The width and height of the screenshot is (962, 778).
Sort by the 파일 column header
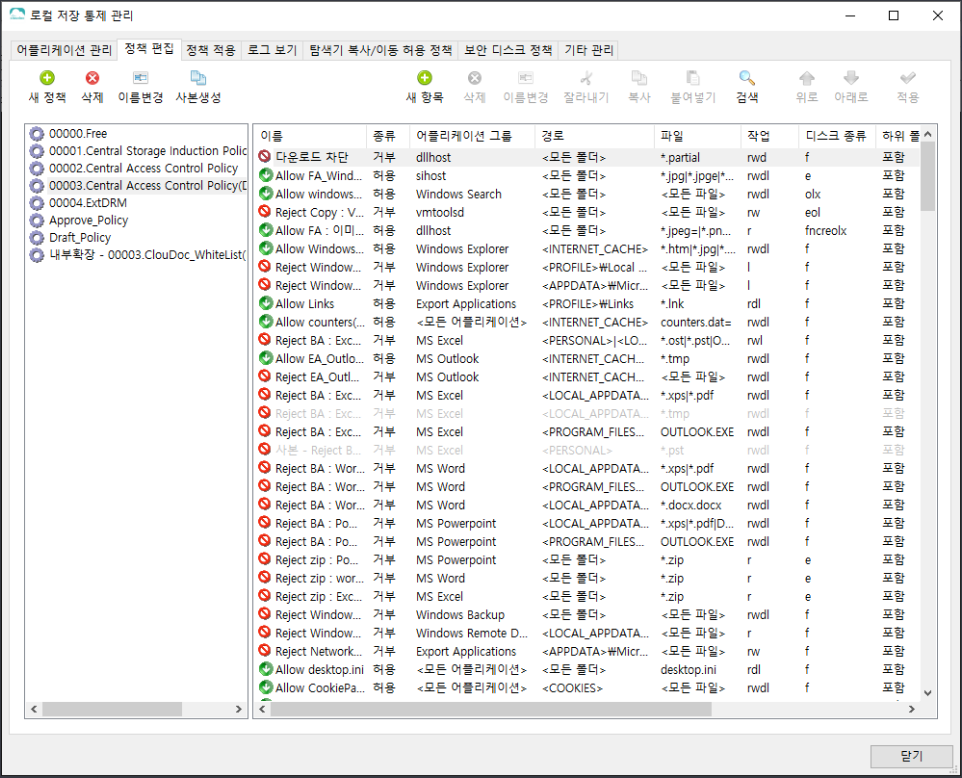(x=698, y=136)
